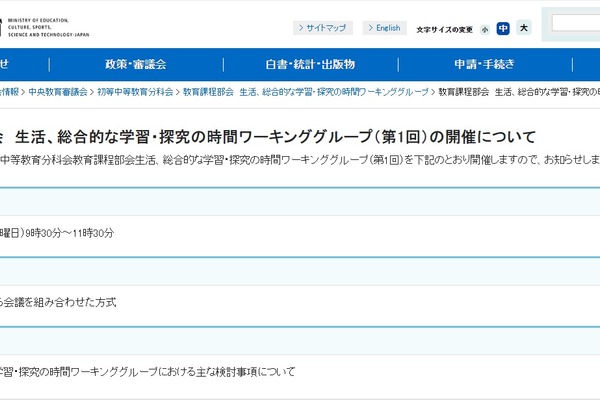This screenshot has width=600, height=400.
Task: Open the 白書・統計・出版物 menu
Action: 309,65
